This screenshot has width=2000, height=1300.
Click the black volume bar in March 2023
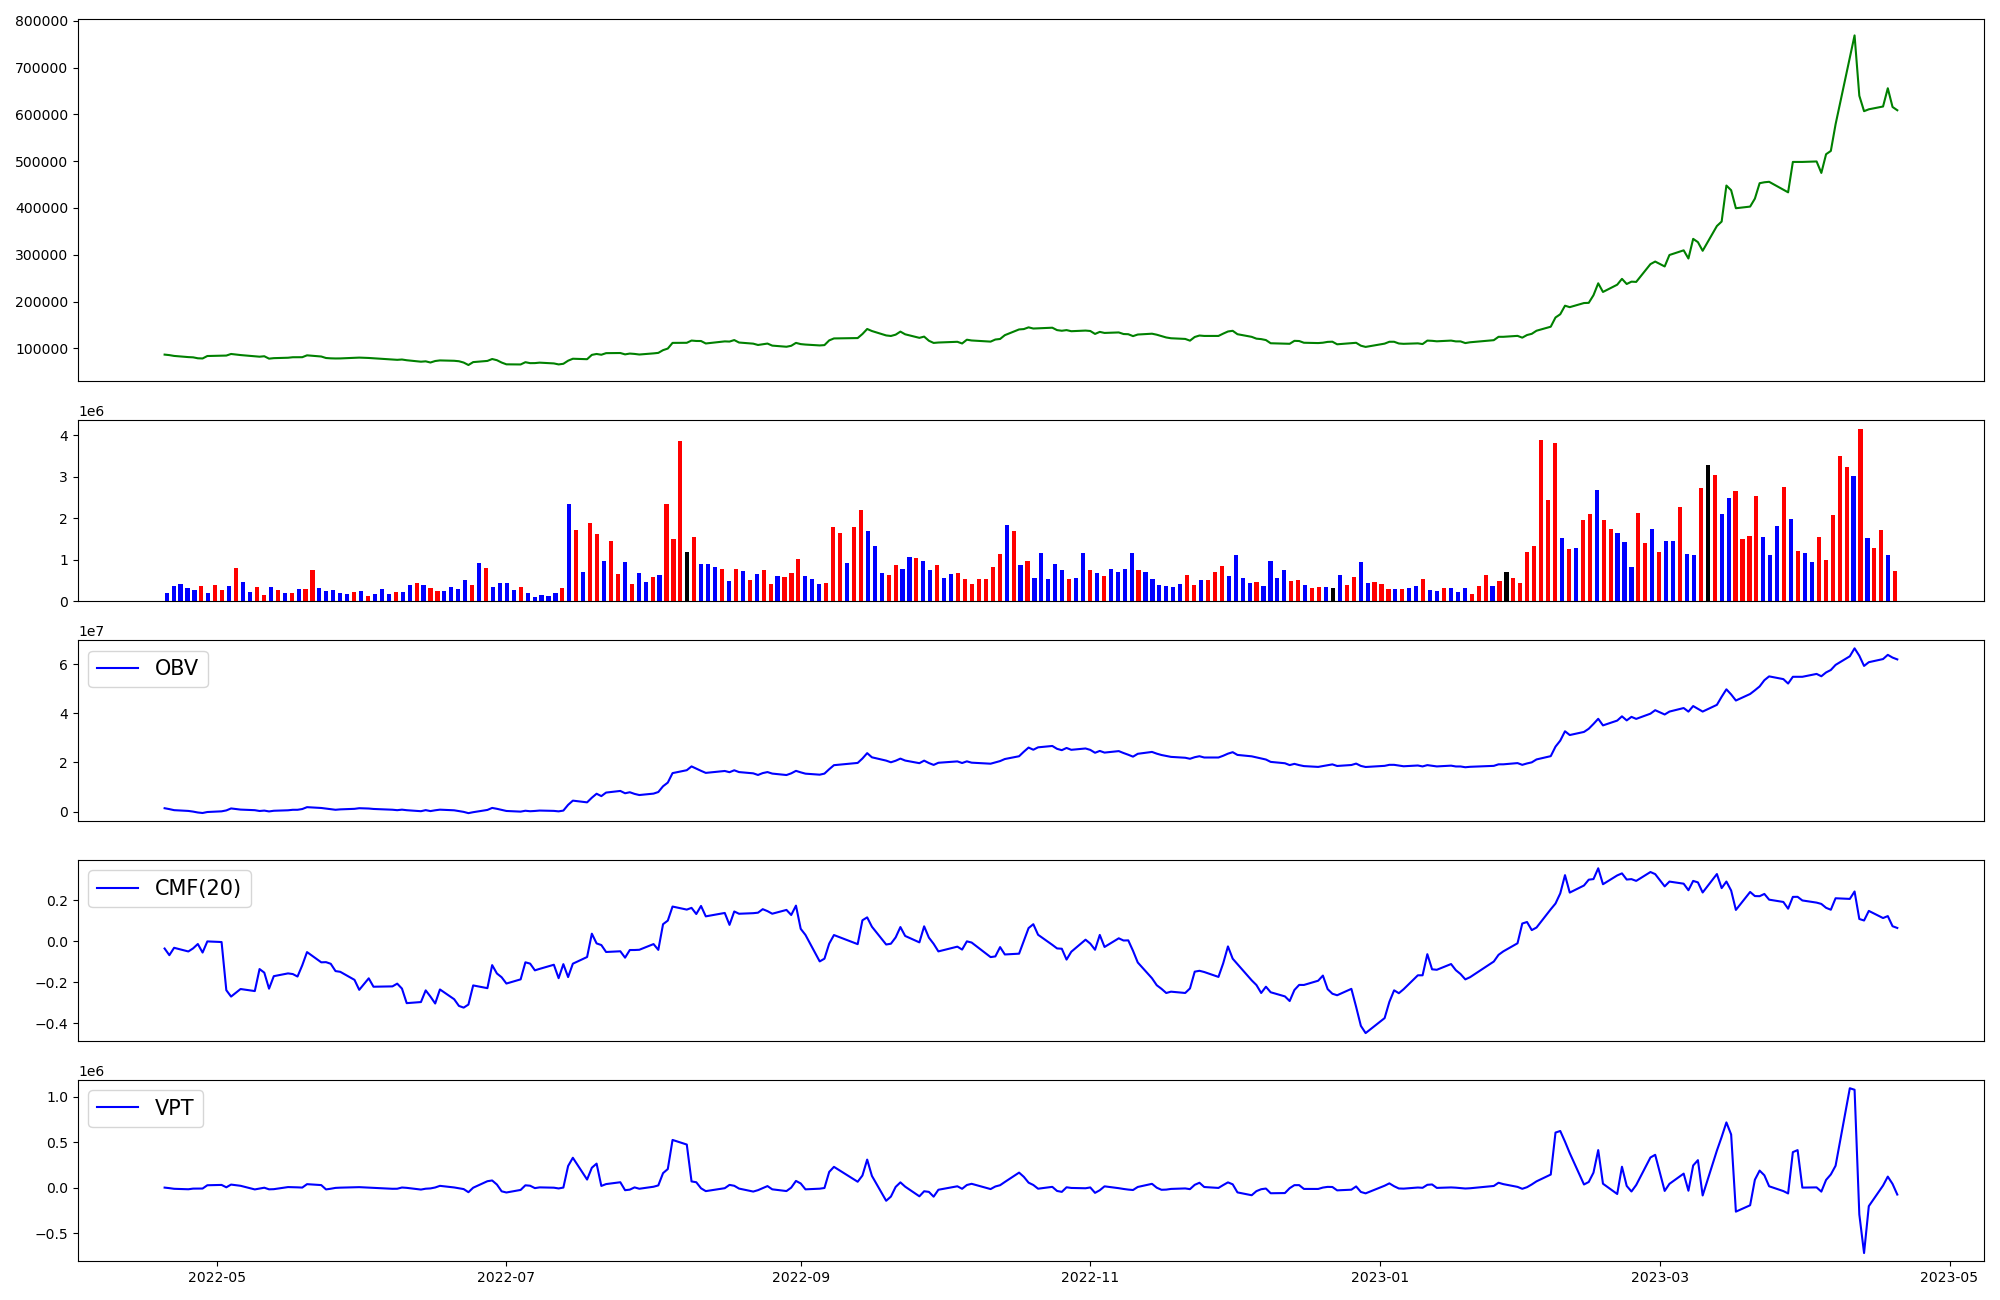point(1708,533)
